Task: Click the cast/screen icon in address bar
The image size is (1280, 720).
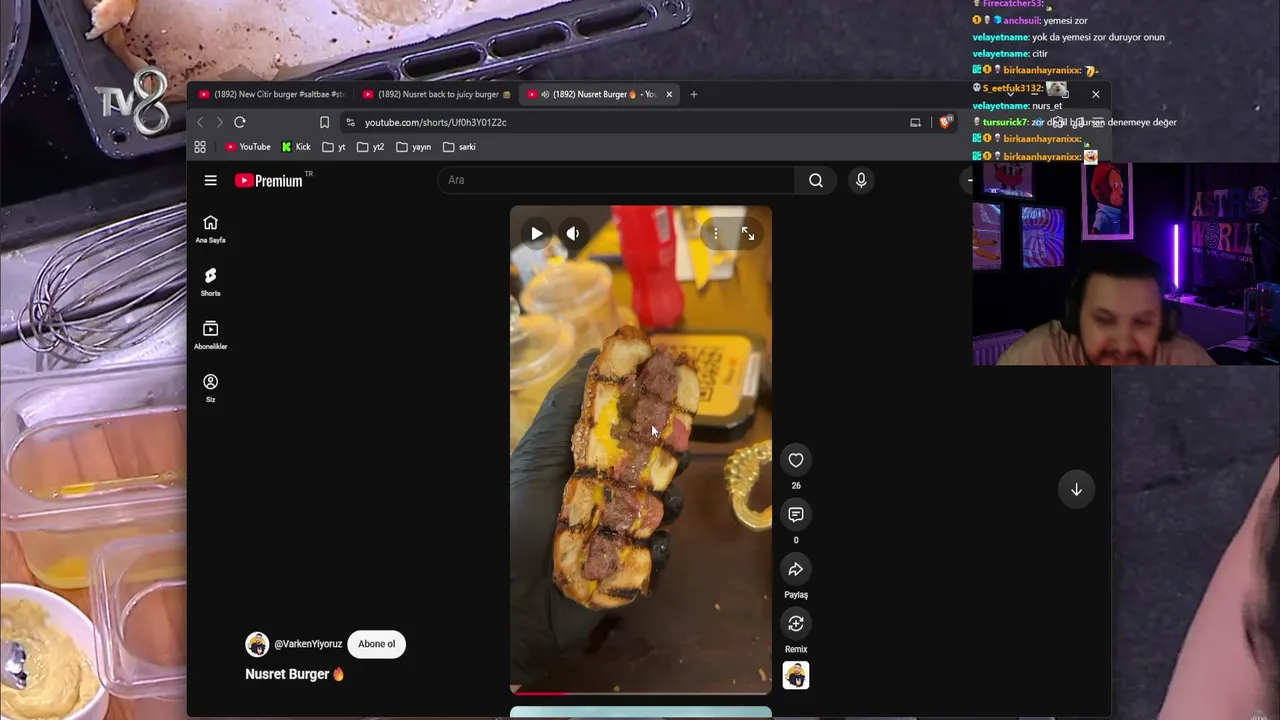Action: [915, 122]
